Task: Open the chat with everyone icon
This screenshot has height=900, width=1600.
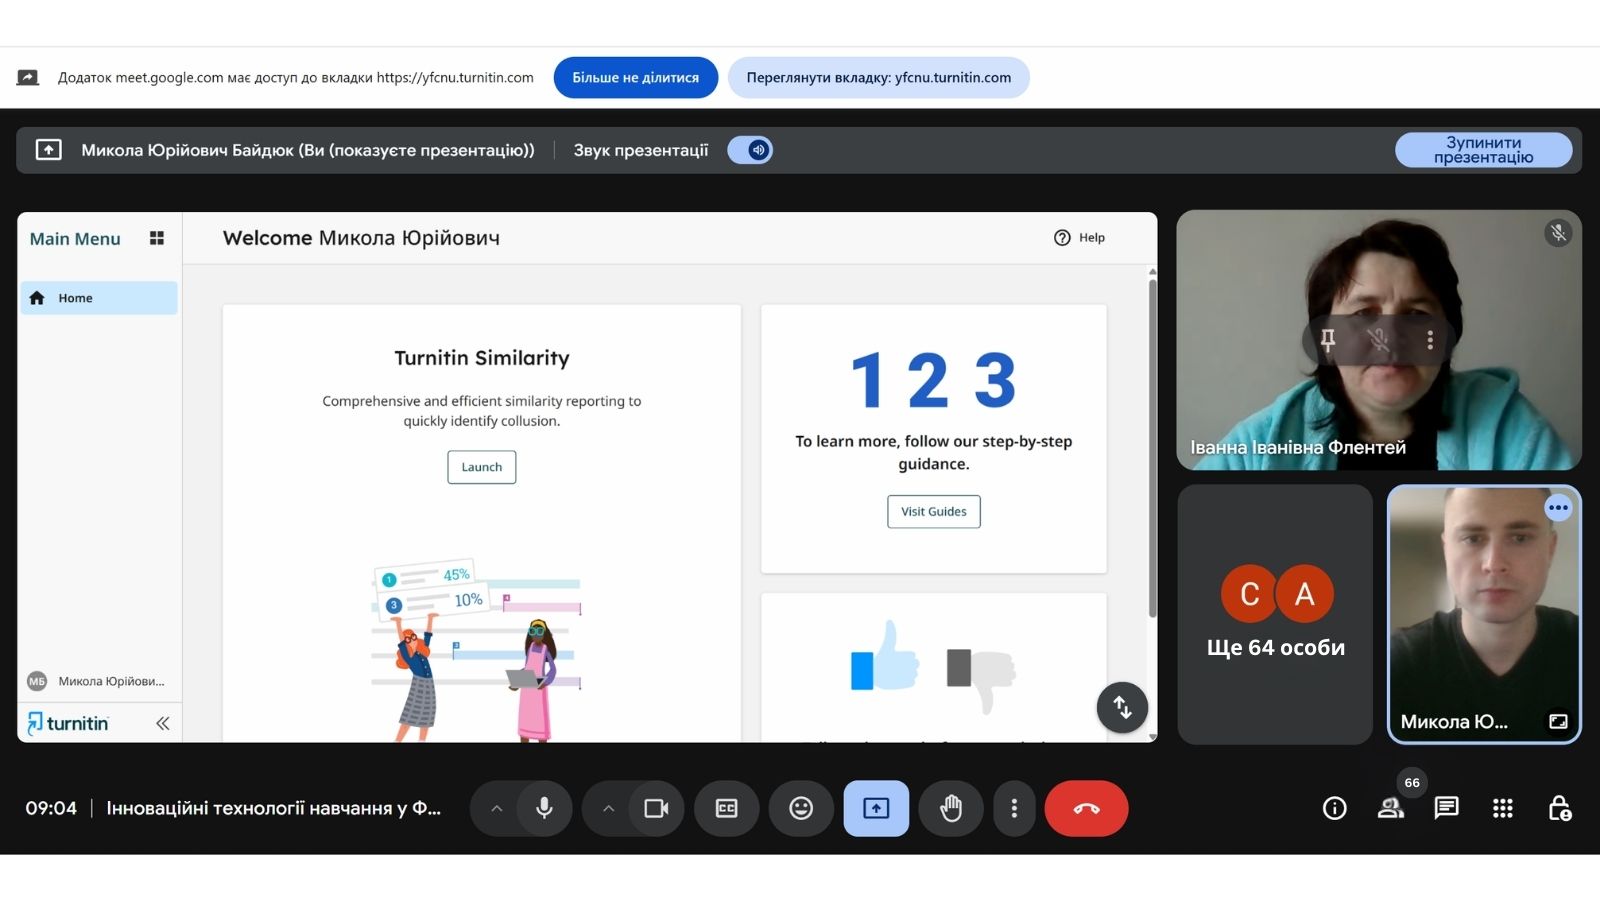Action: click(x=1447, y=808)
